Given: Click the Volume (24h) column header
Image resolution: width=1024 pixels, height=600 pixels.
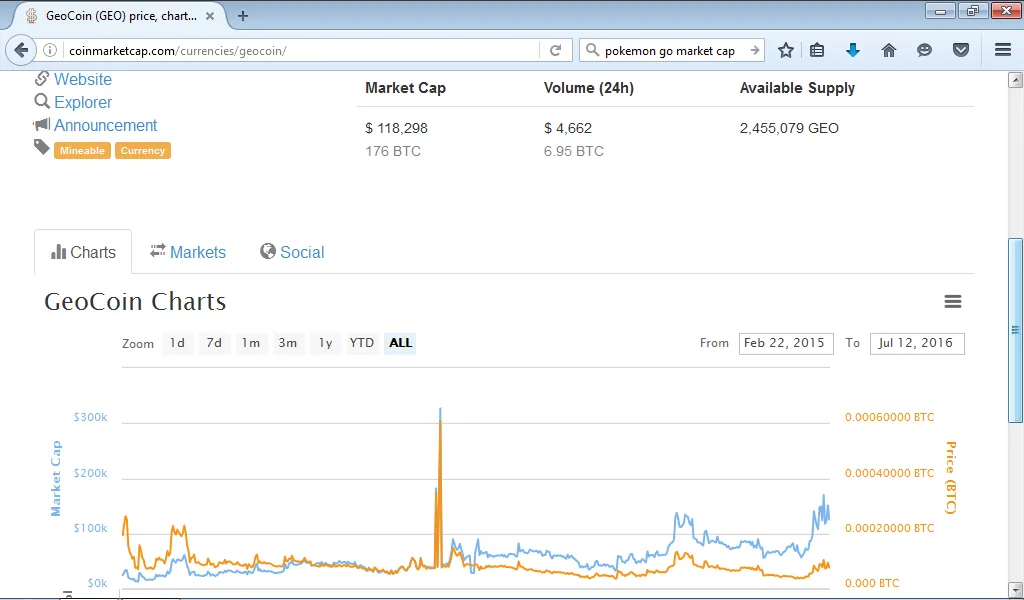Looking at the screenshot, I should [x=588, y=88].
